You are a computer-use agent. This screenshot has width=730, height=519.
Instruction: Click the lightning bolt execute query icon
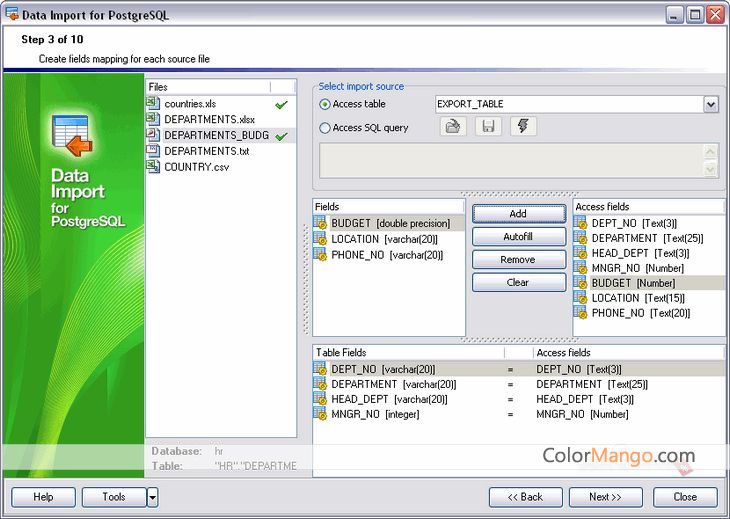click(523, 127)
